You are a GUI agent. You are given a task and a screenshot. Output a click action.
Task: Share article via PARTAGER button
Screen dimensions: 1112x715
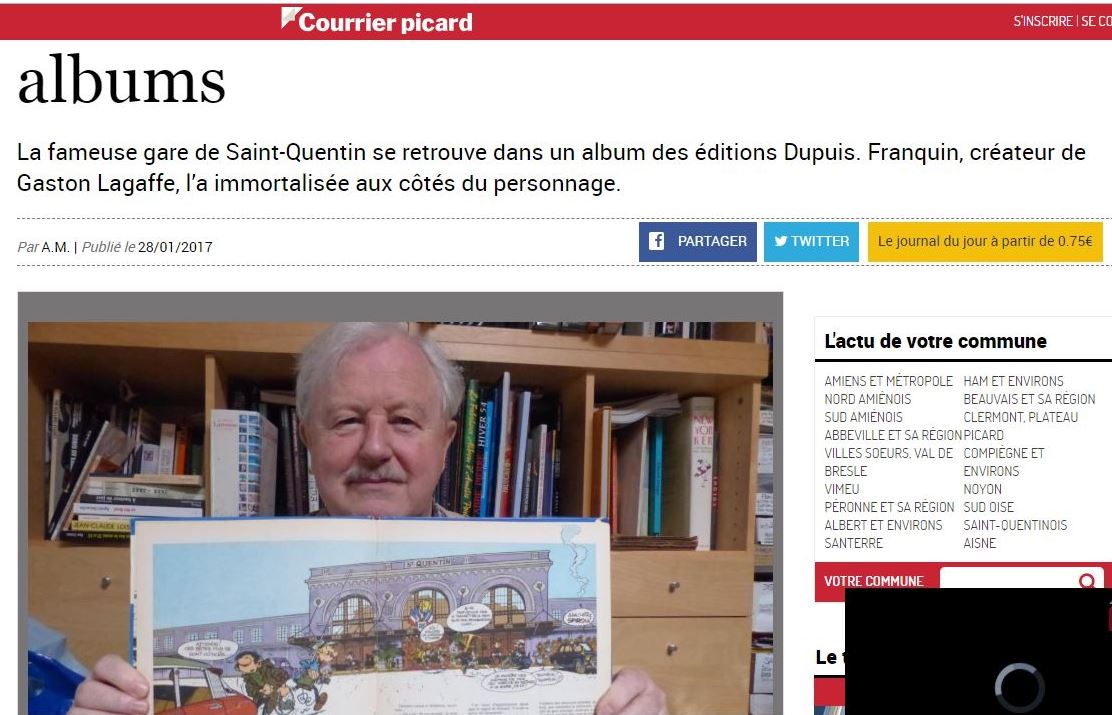click(698, 242)
